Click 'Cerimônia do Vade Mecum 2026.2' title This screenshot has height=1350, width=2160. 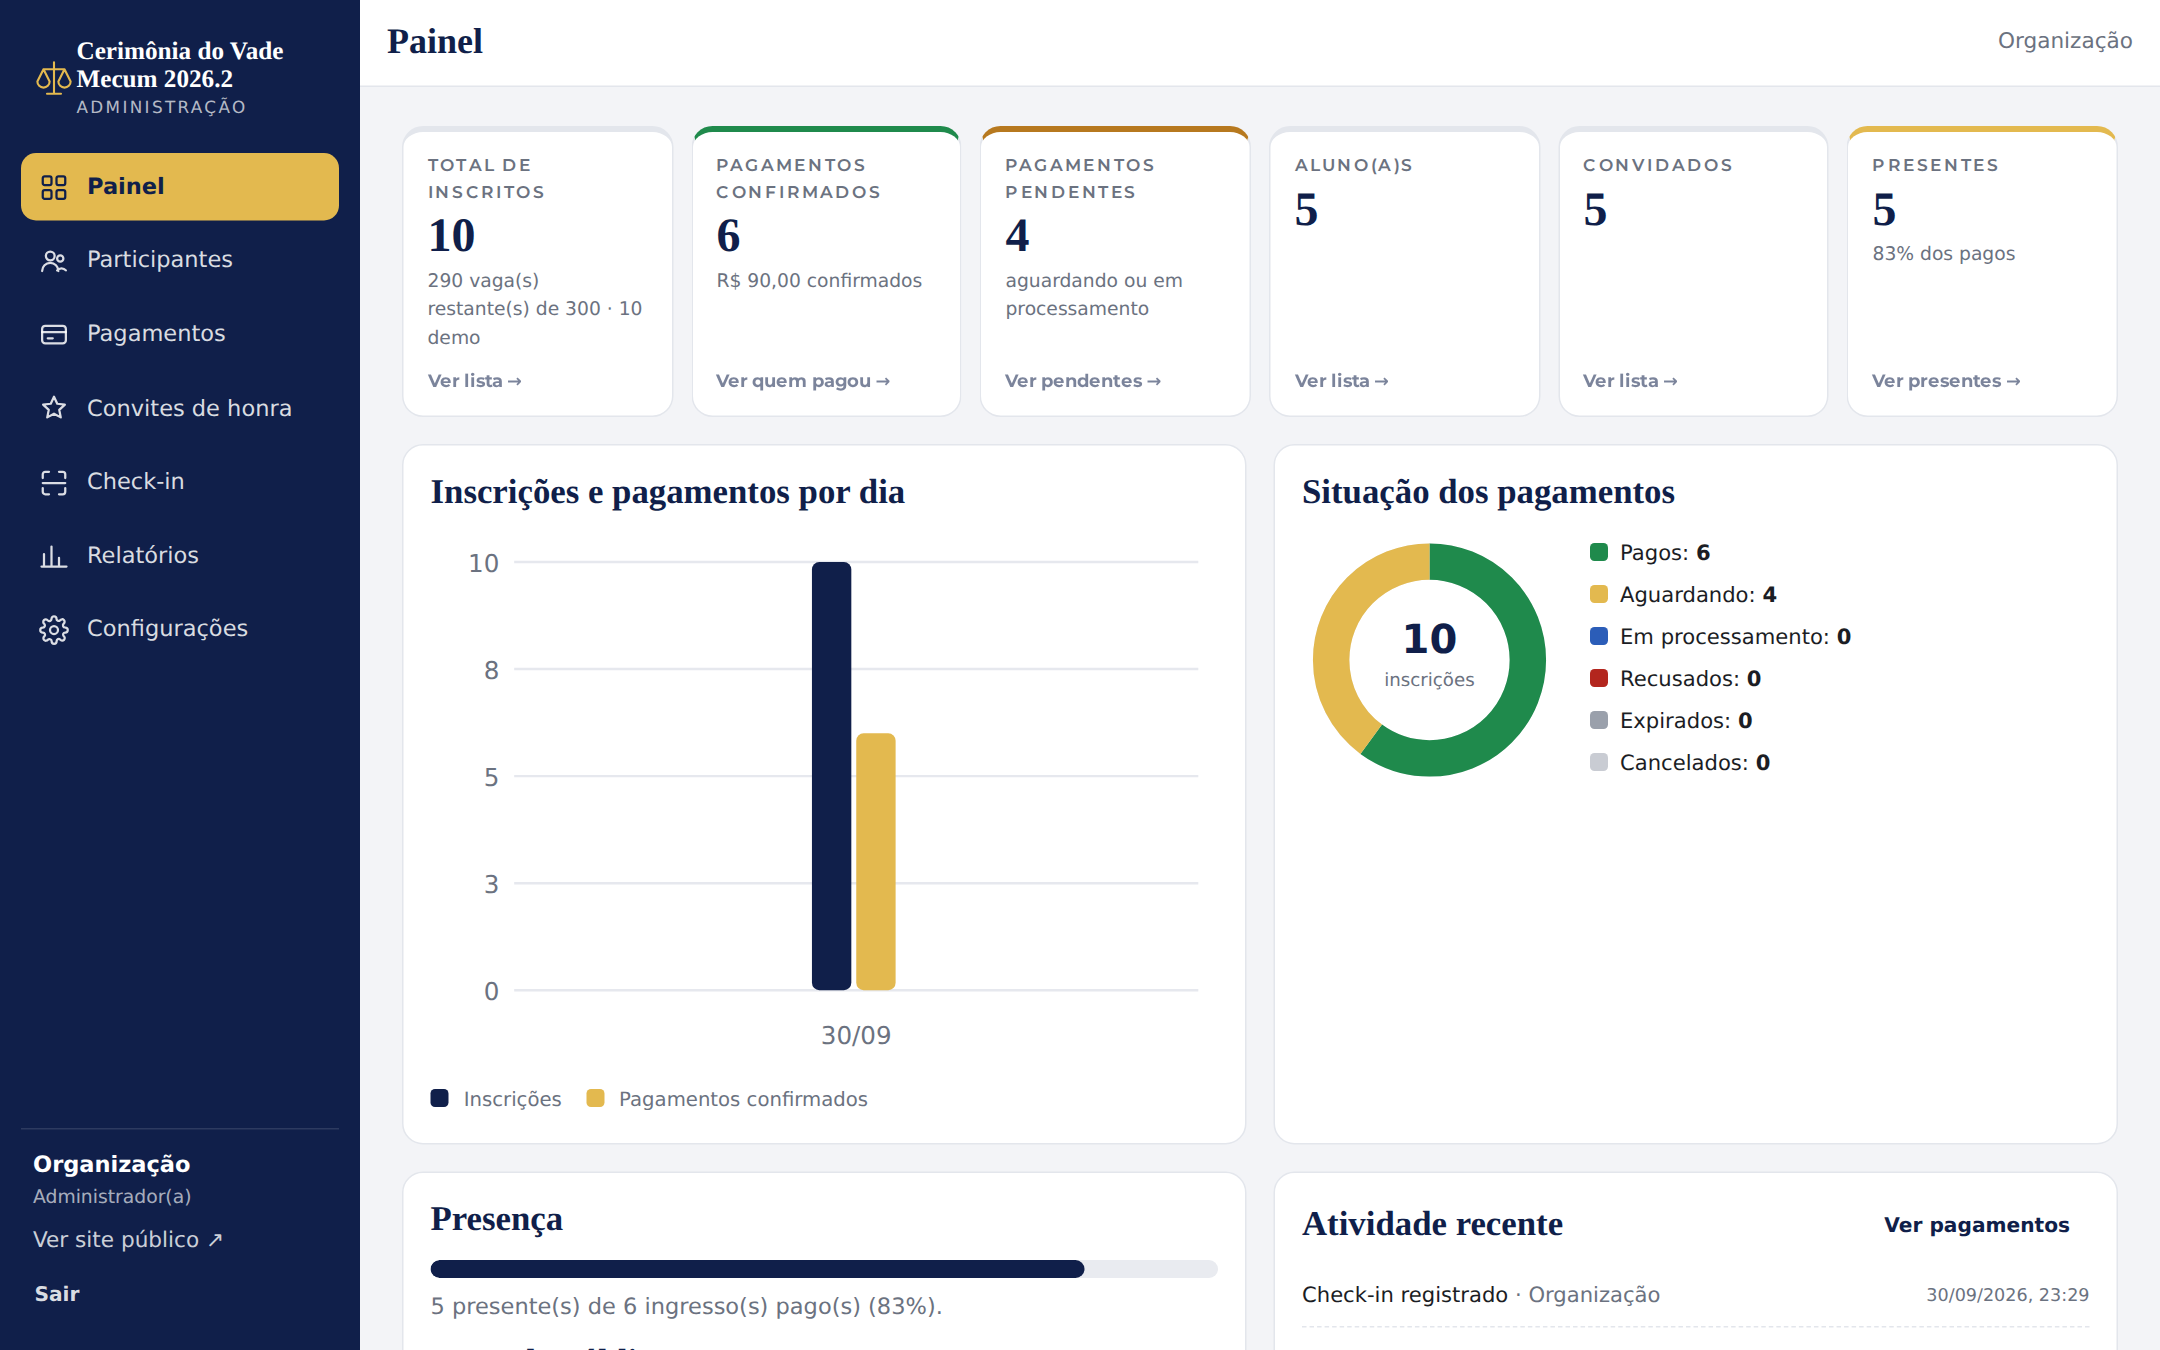[x=180, y=65]
